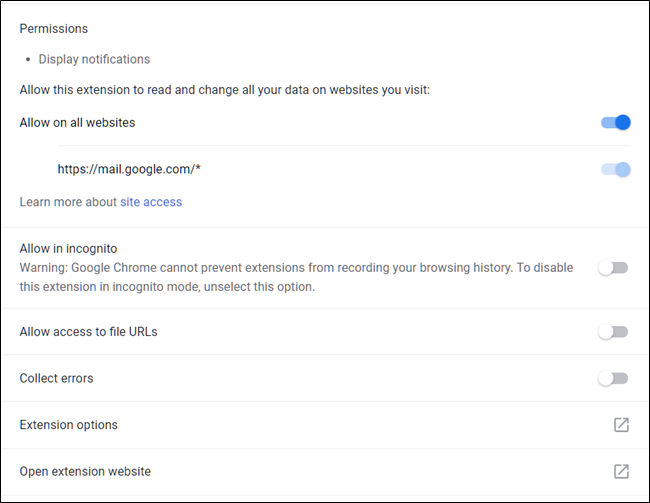Click the Open extension website launch icon
This screenshot has width=650, height=503.
point(621,471)
